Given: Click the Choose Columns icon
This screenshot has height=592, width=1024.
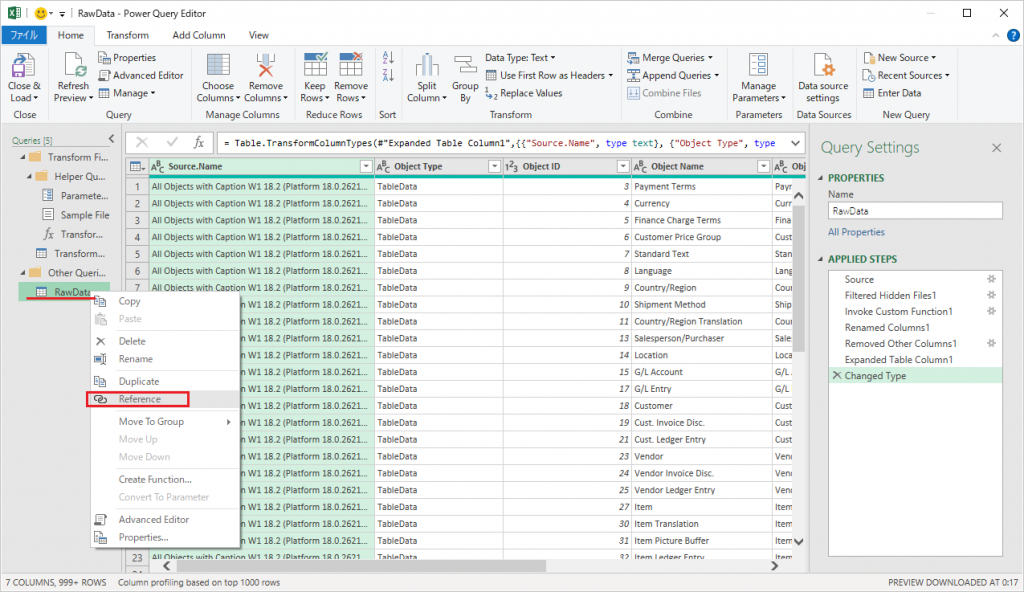Looking at the screenshot, I should coord(217,66).
